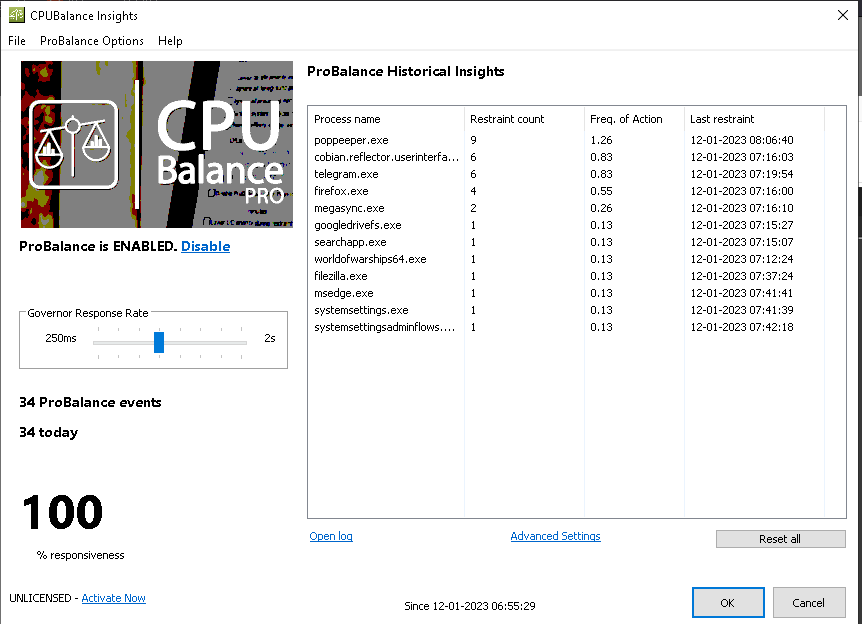Sort by Freq. of Action column header
Image resolution: width=862 pixels, height=624 pixels.
point(634,119)
